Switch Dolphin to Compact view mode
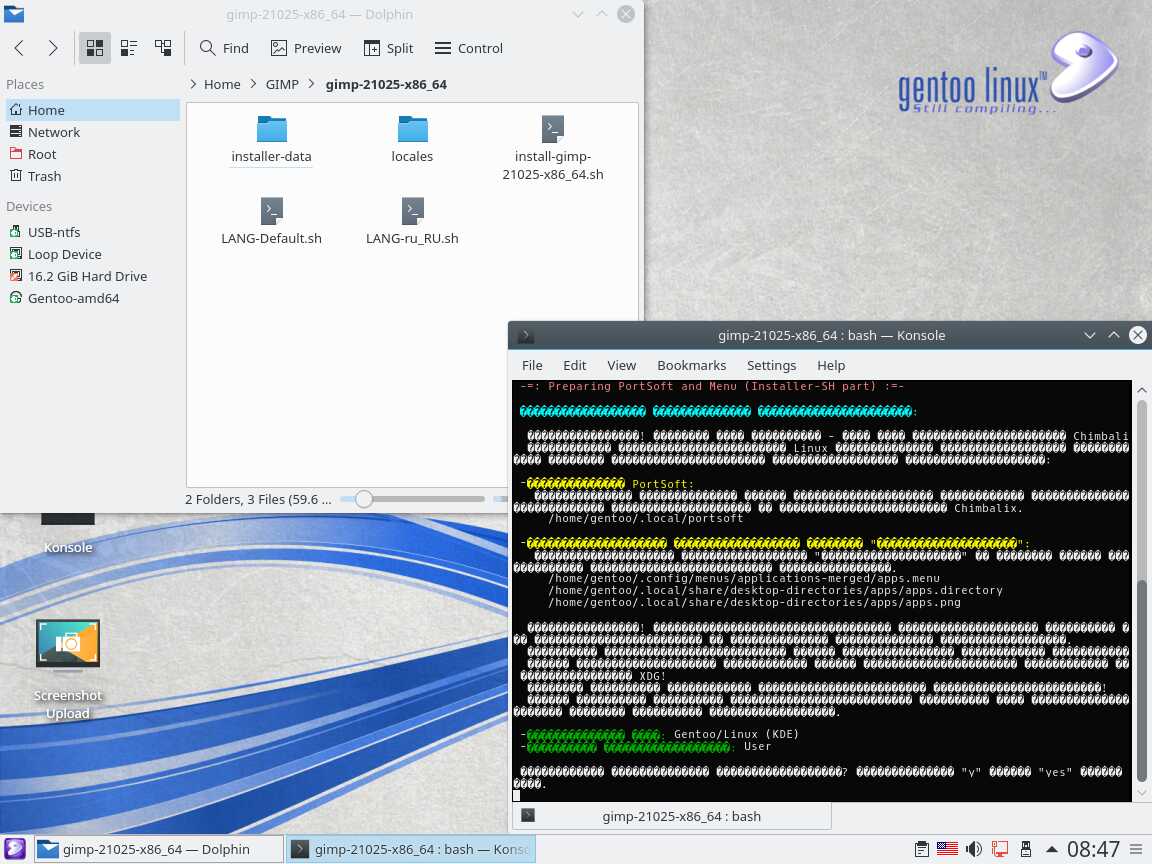1152x864 pixels. pyautogui.click(x=129, y=48)
